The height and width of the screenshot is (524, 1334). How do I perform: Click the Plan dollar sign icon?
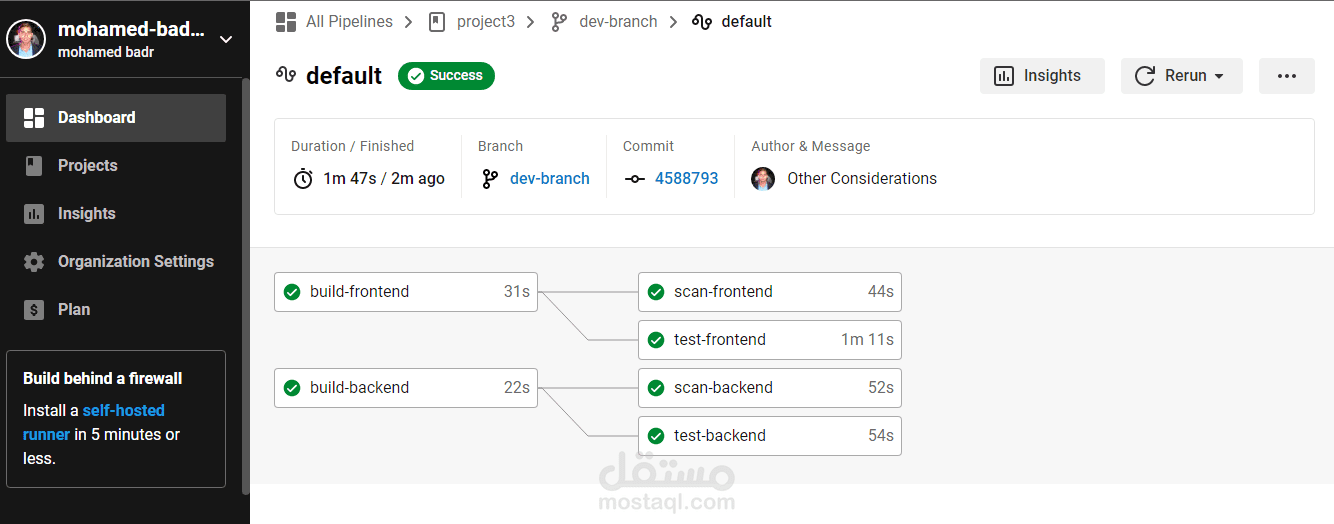tap(34, 310)
